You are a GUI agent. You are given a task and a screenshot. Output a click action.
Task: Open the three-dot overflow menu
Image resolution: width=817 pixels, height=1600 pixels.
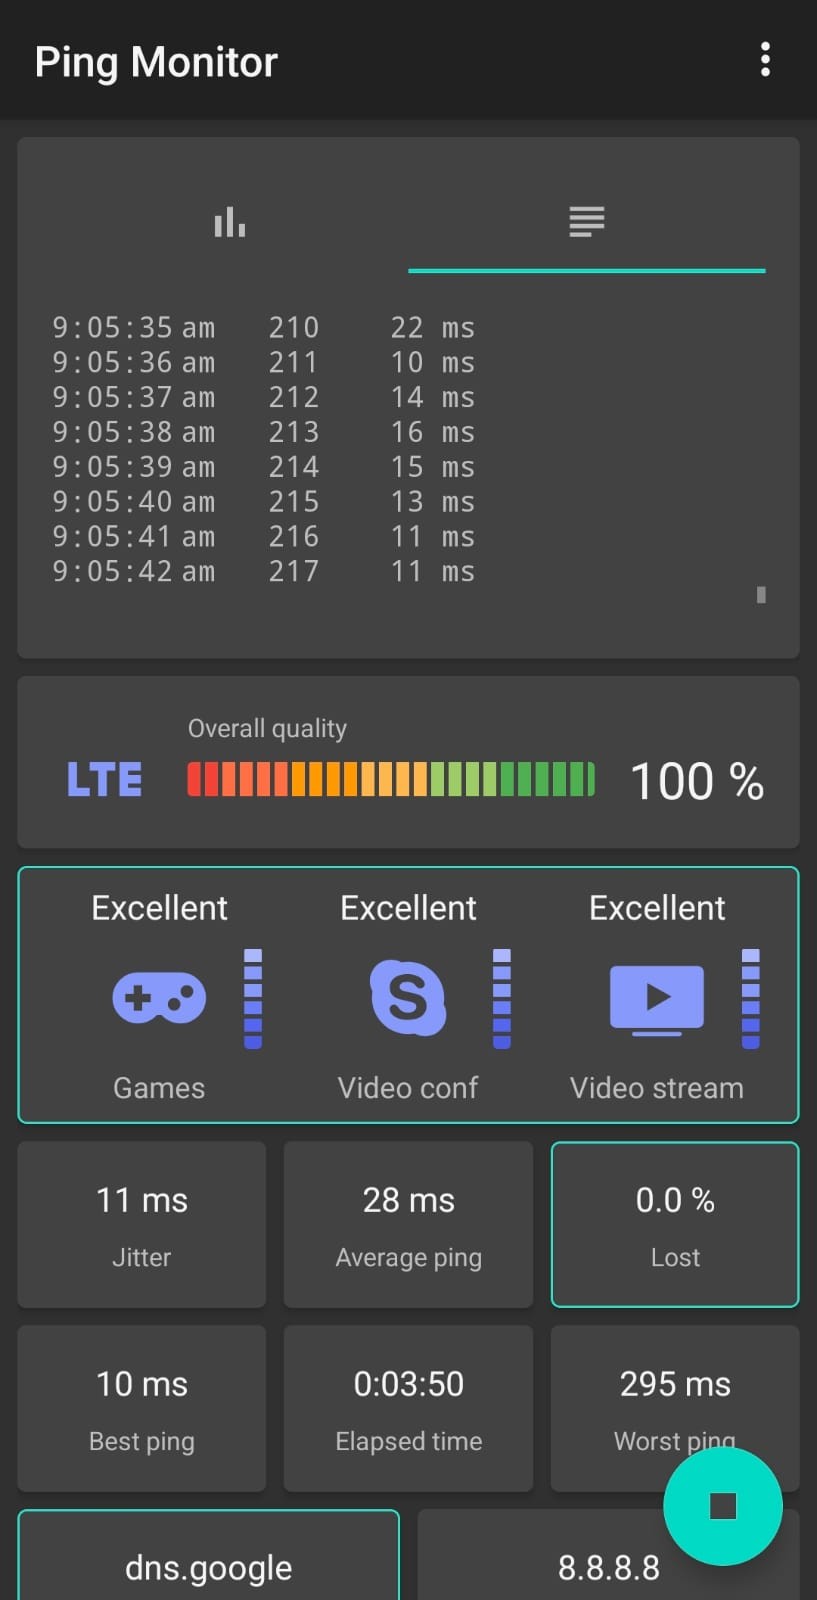[x=765, y=60]
